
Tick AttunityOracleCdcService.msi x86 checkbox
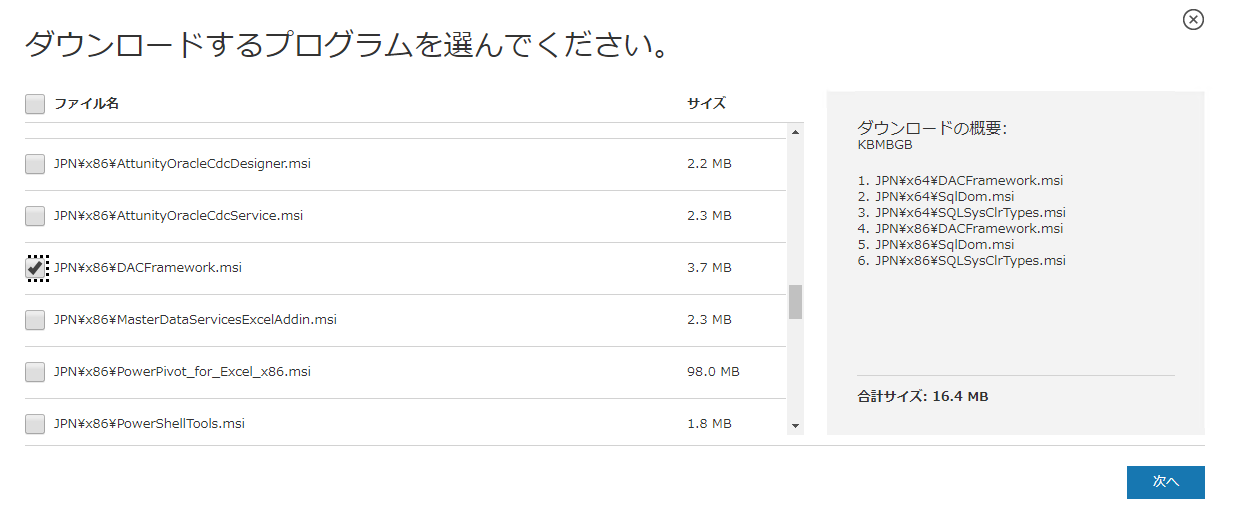[35, 216]
